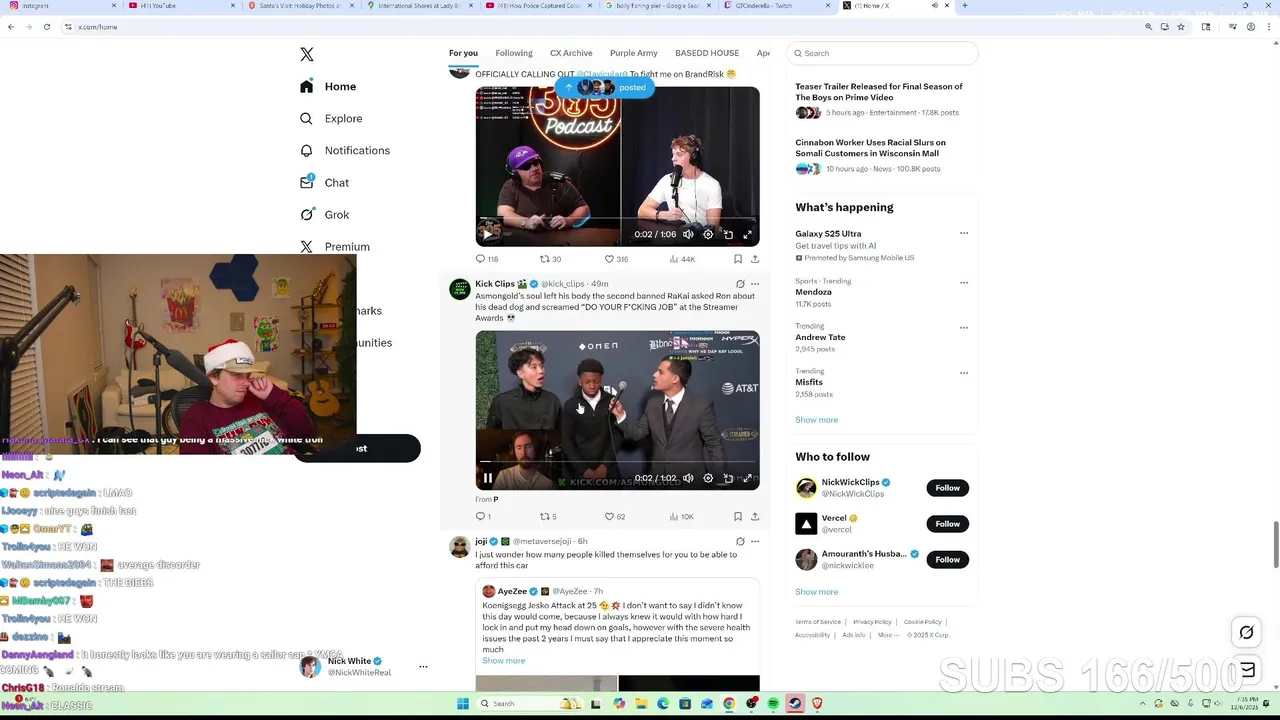Switch to the Purple Army tab
Image resolution: width=1280 pixels, height=720 pixels.
[634, 53]
